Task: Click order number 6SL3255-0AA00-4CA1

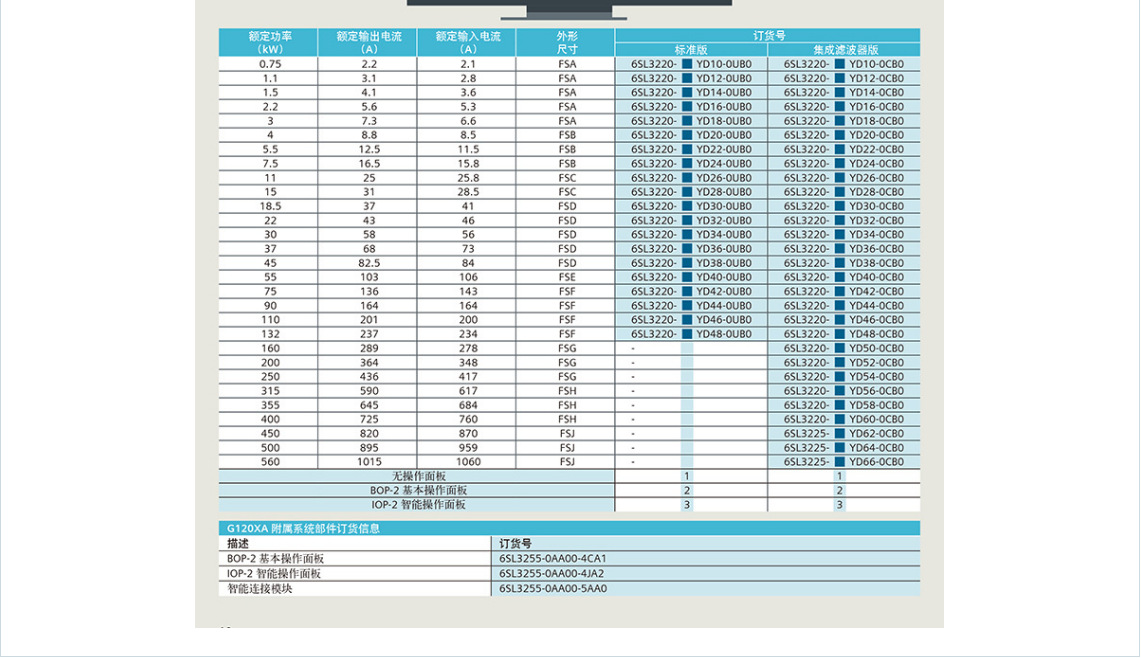Action: click(x=553, y=558)
